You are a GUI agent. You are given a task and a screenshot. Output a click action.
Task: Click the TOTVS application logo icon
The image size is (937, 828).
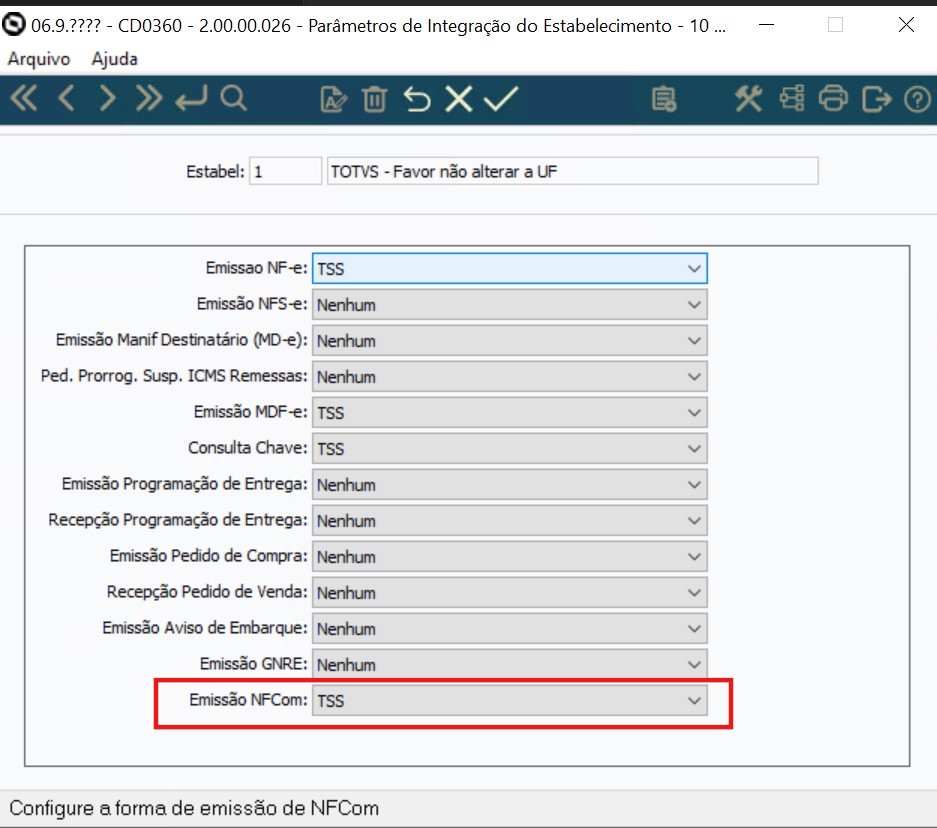[14, 24]
